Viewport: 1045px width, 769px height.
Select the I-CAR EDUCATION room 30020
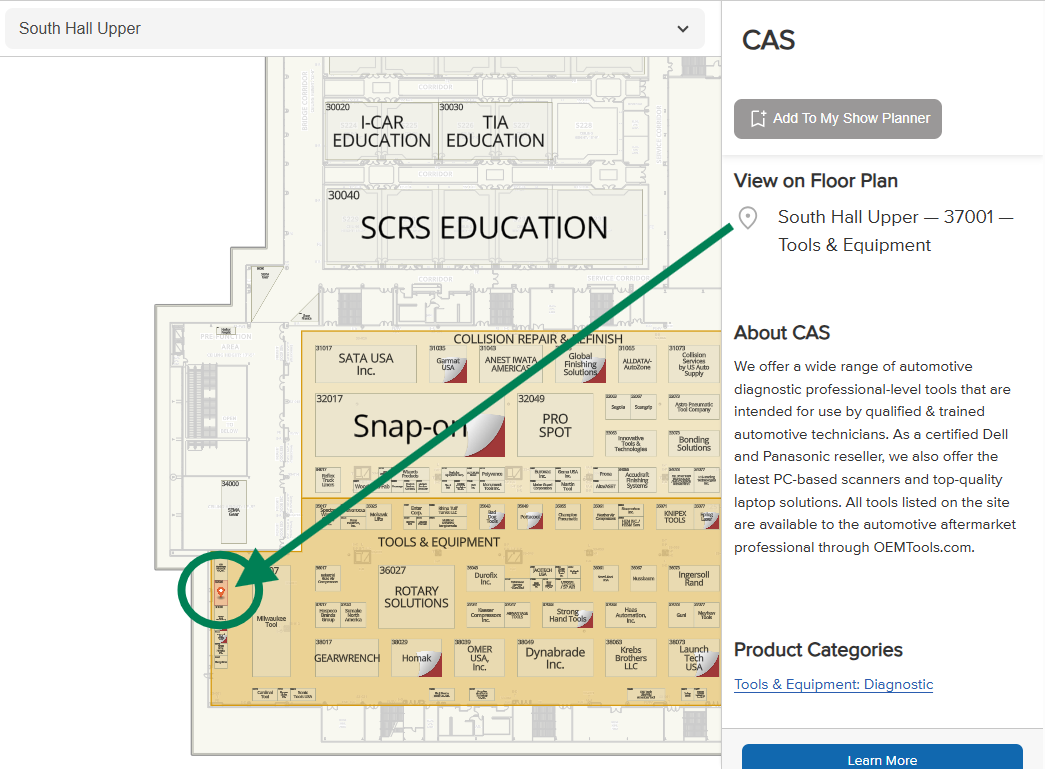[x=381, y=131]
